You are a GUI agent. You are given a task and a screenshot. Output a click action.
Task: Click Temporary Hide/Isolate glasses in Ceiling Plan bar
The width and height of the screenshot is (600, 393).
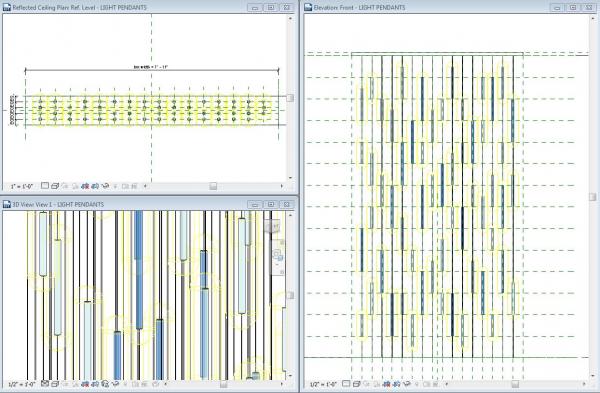104,186
